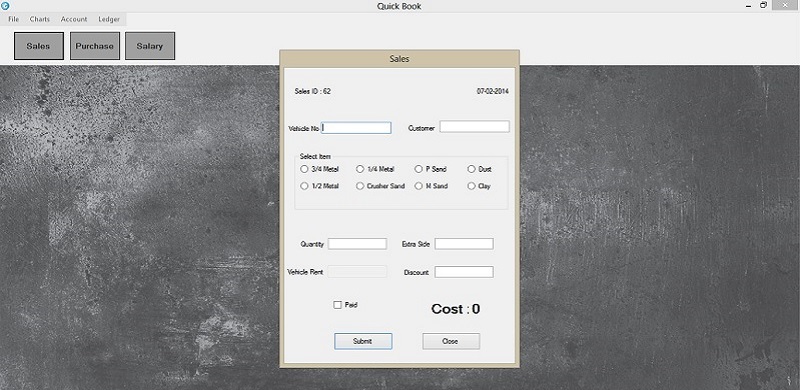800x390 pixels.
Task: Open the Charts menu
Action: point(40,19)
